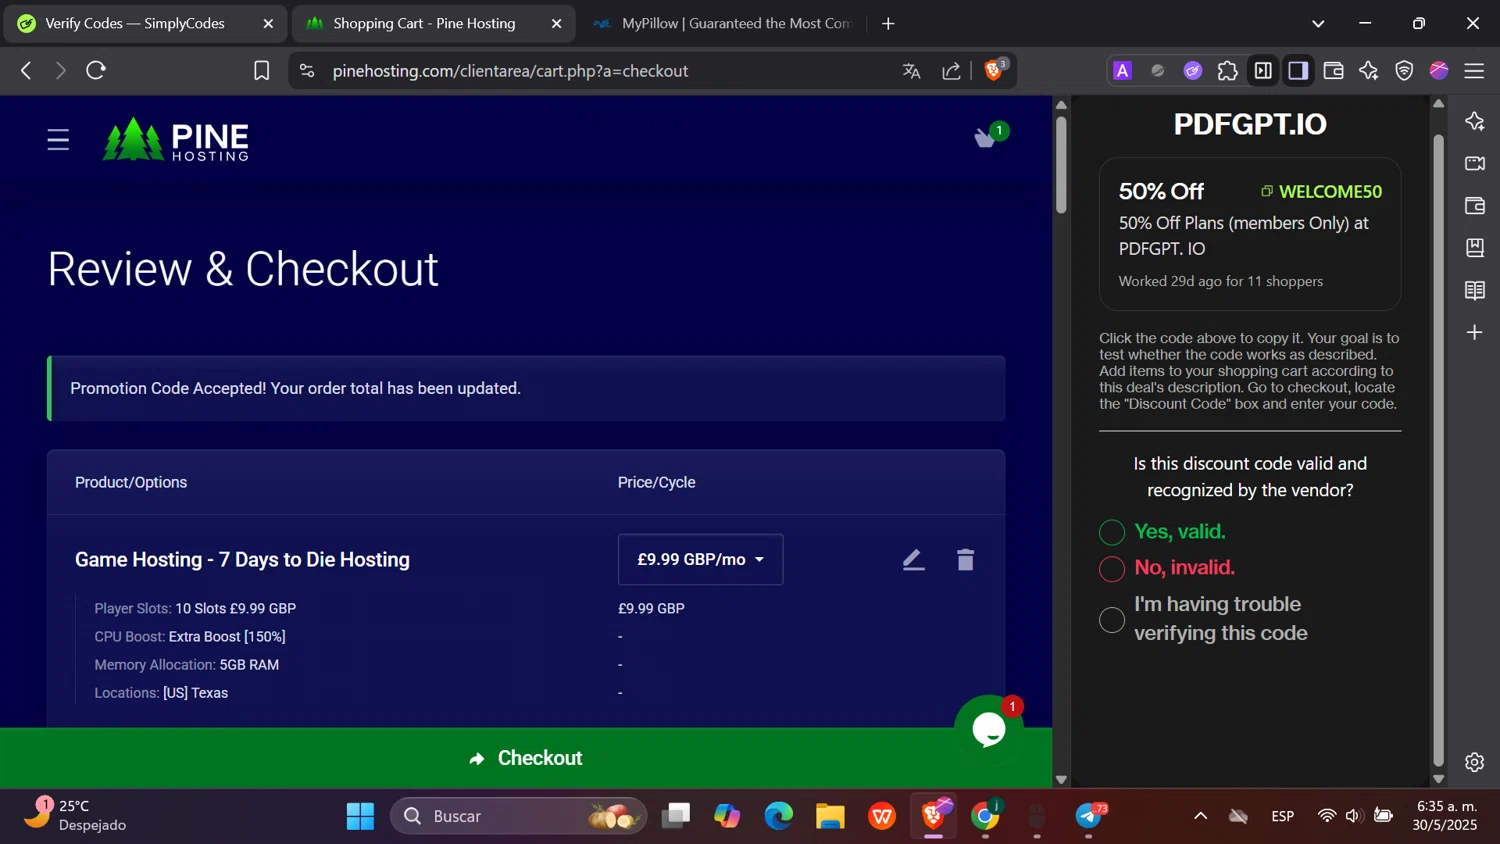Open sidebar settings gear

point(1475,762)
